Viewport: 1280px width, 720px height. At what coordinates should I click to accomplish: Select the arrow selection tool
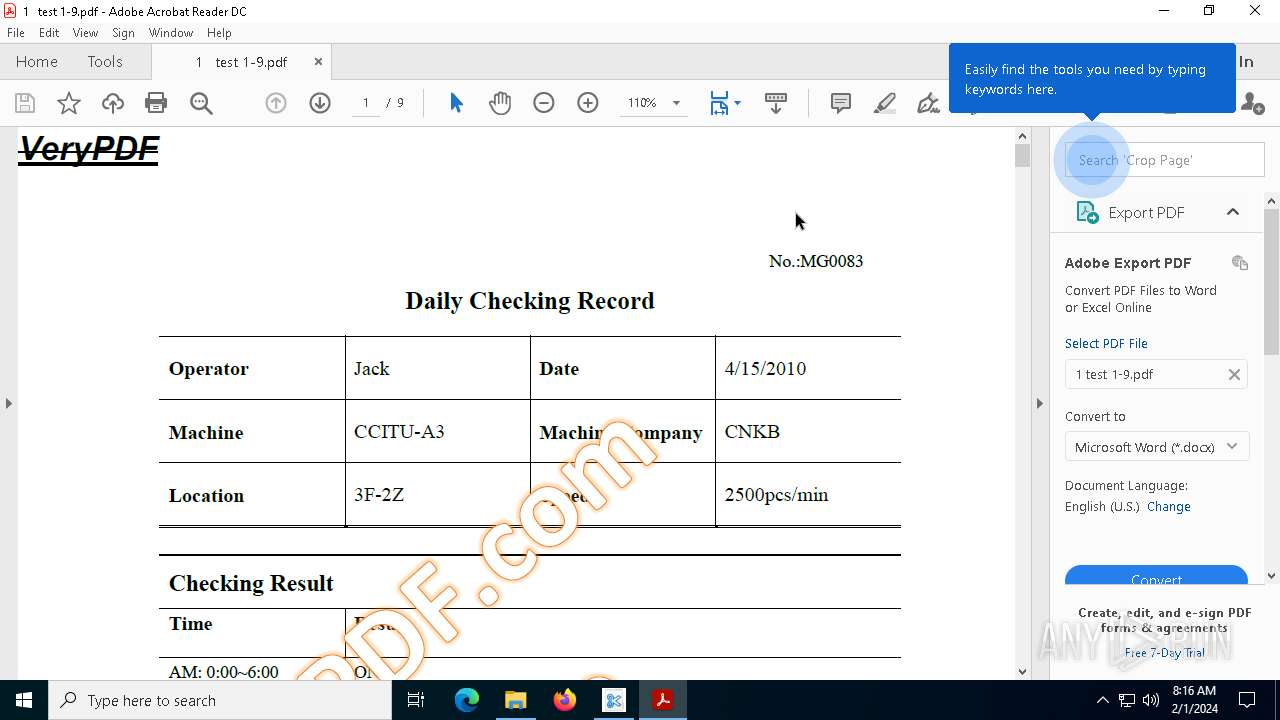[x=456, y=103]
